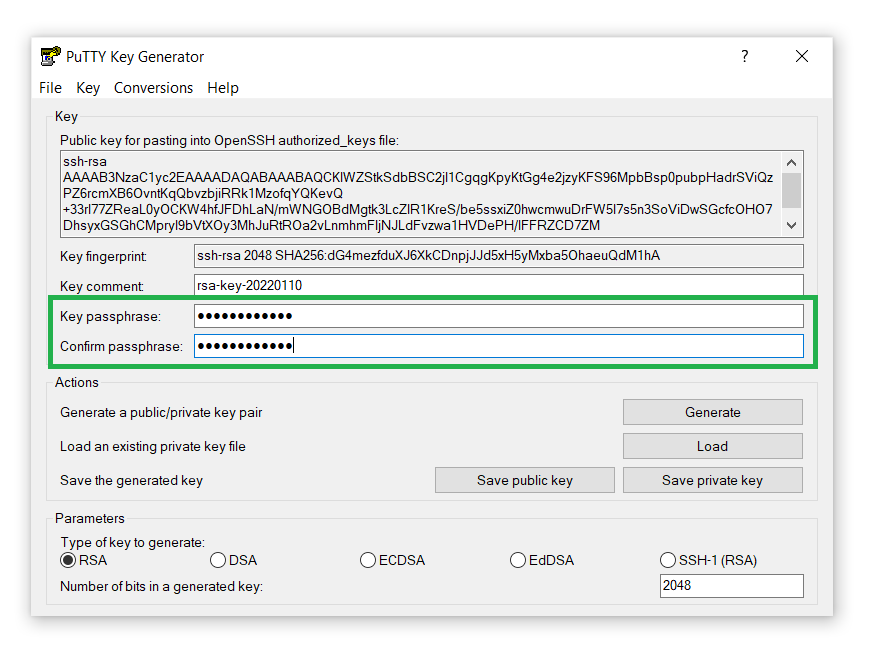Click the question mark help button in title bar
The height and width of the screenshot is (651, 872).
(744, 56)
